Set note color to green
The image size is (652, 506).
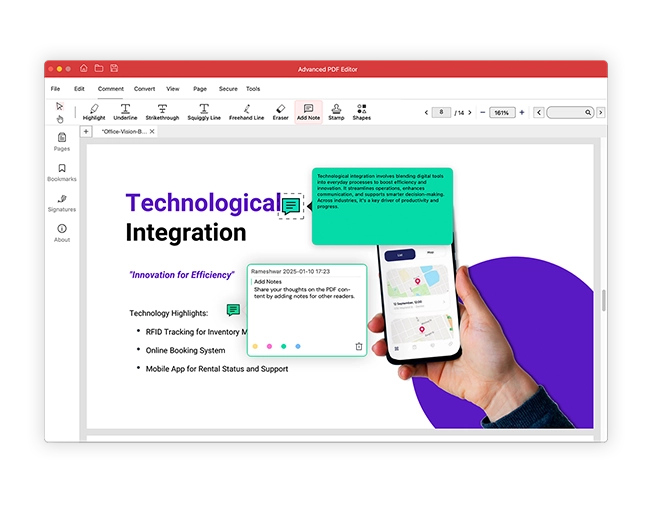(x=284, y=346)
